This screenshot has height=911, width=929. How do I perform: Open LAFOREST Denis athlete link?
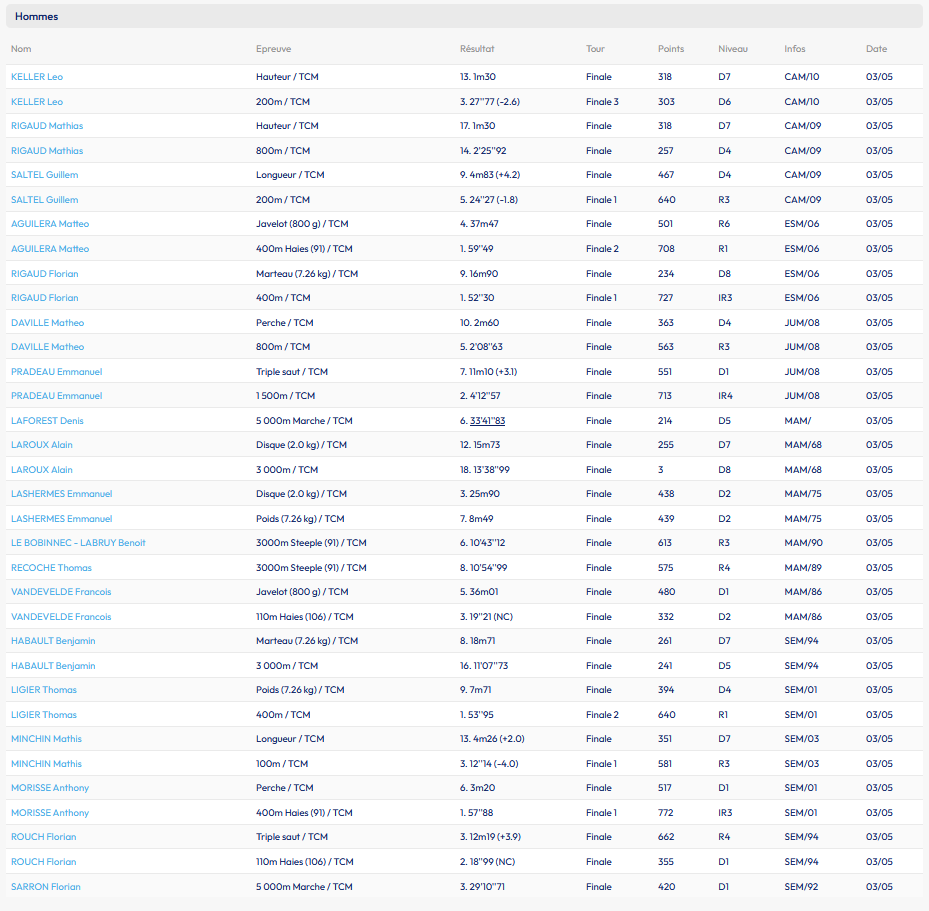[x=47, y=421]
